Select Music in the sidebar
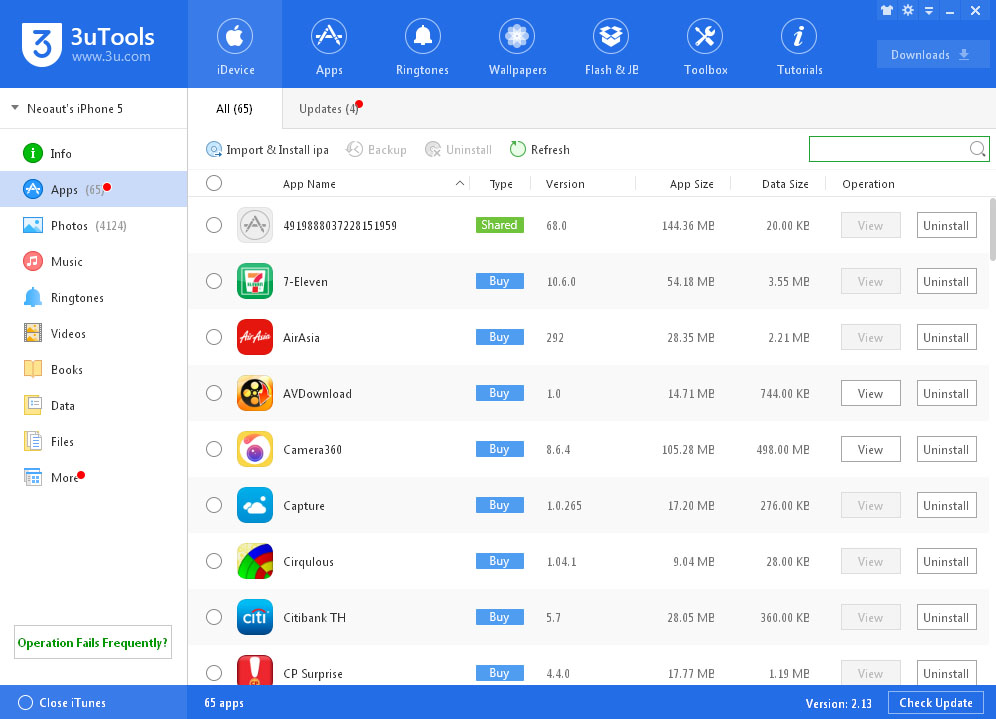 (94, 262)
